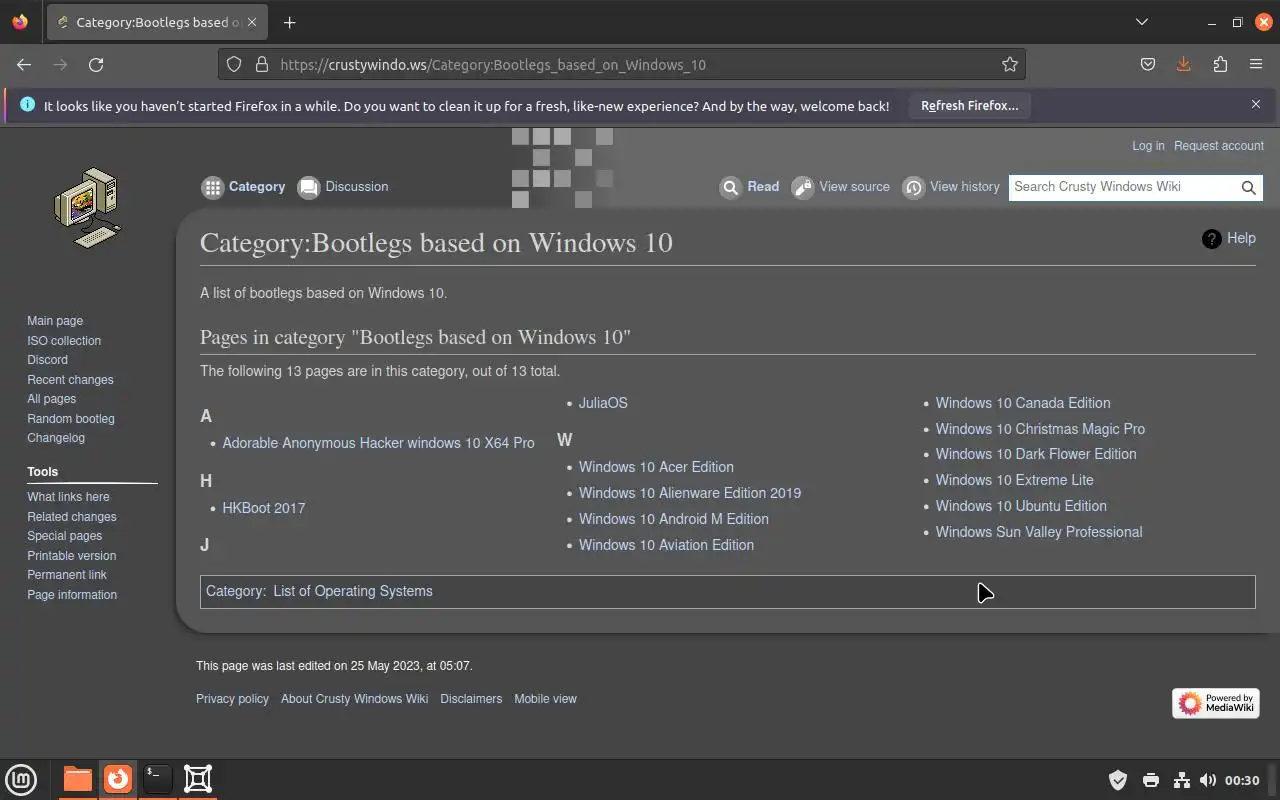The width and height of the screenshot is (1280, 800).
Task: Open Windows 10 Aviation Edition
Action: tap(666, 545)
